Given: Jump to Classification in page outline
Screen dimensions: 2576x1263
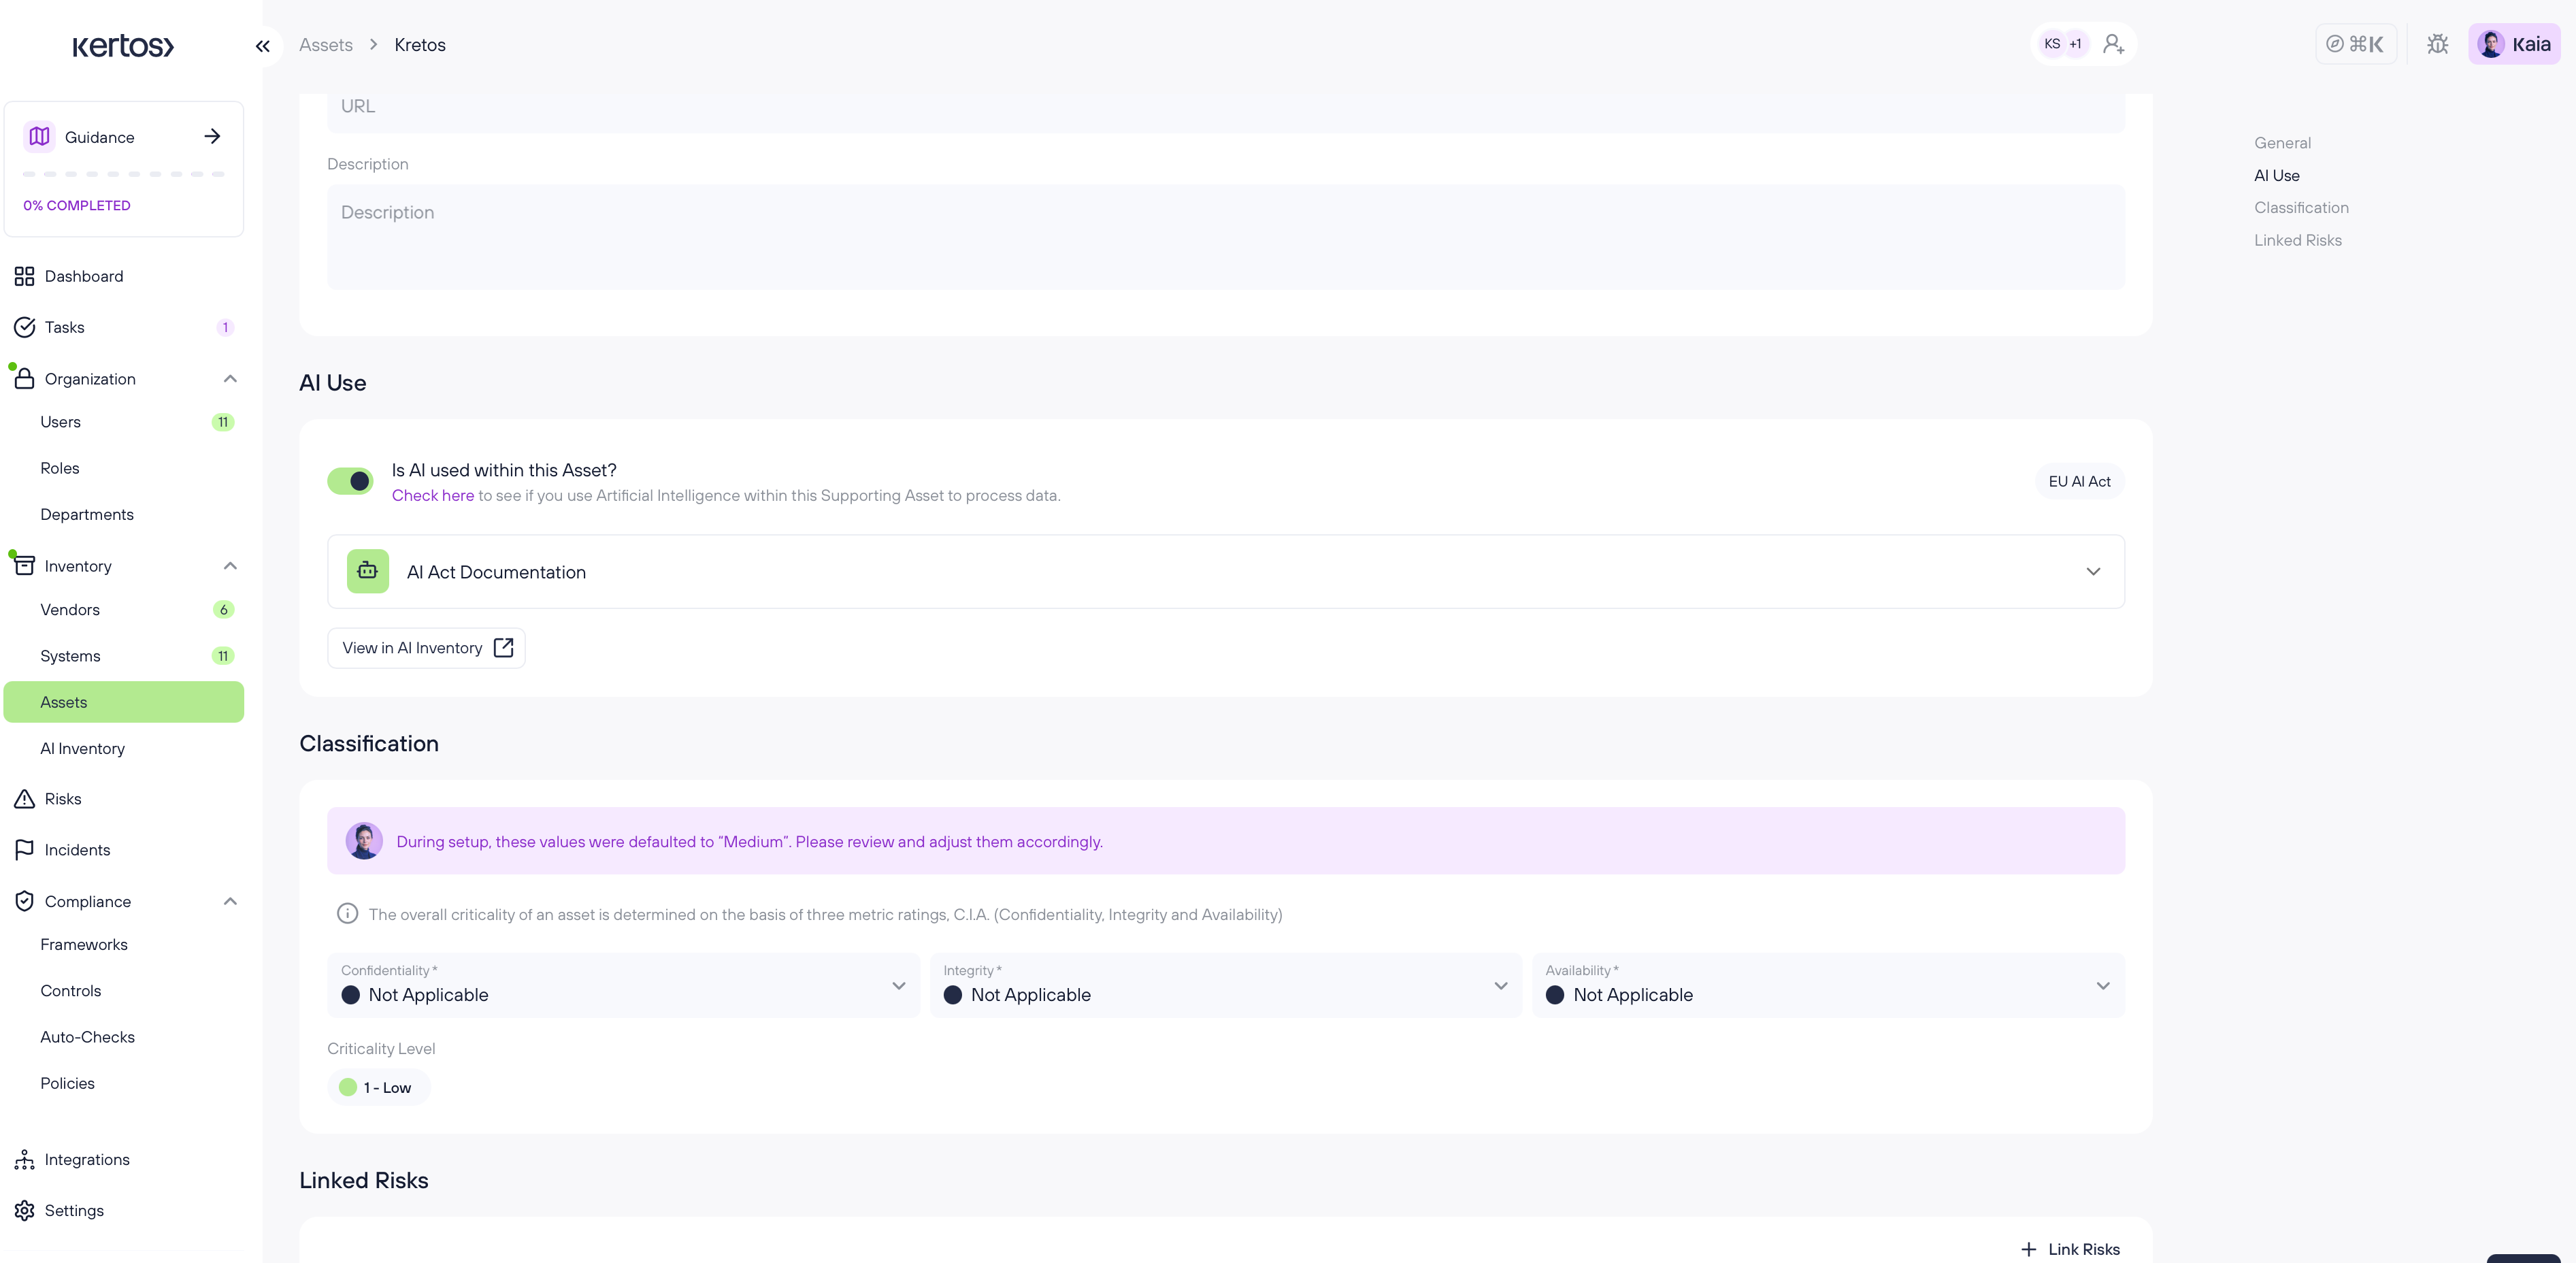Looking at the screenshot, I should pyautogui.click(x=2301, y=208).
